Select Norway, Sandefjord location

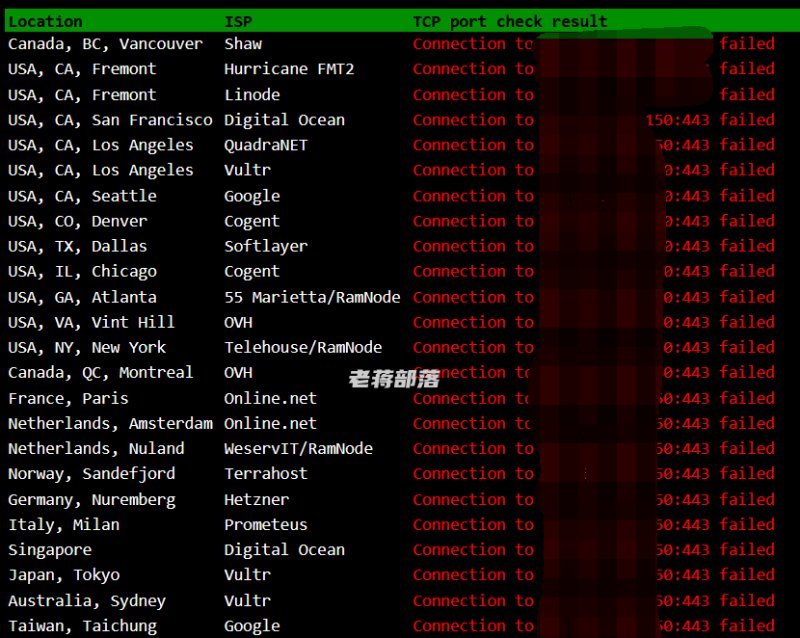92,474
